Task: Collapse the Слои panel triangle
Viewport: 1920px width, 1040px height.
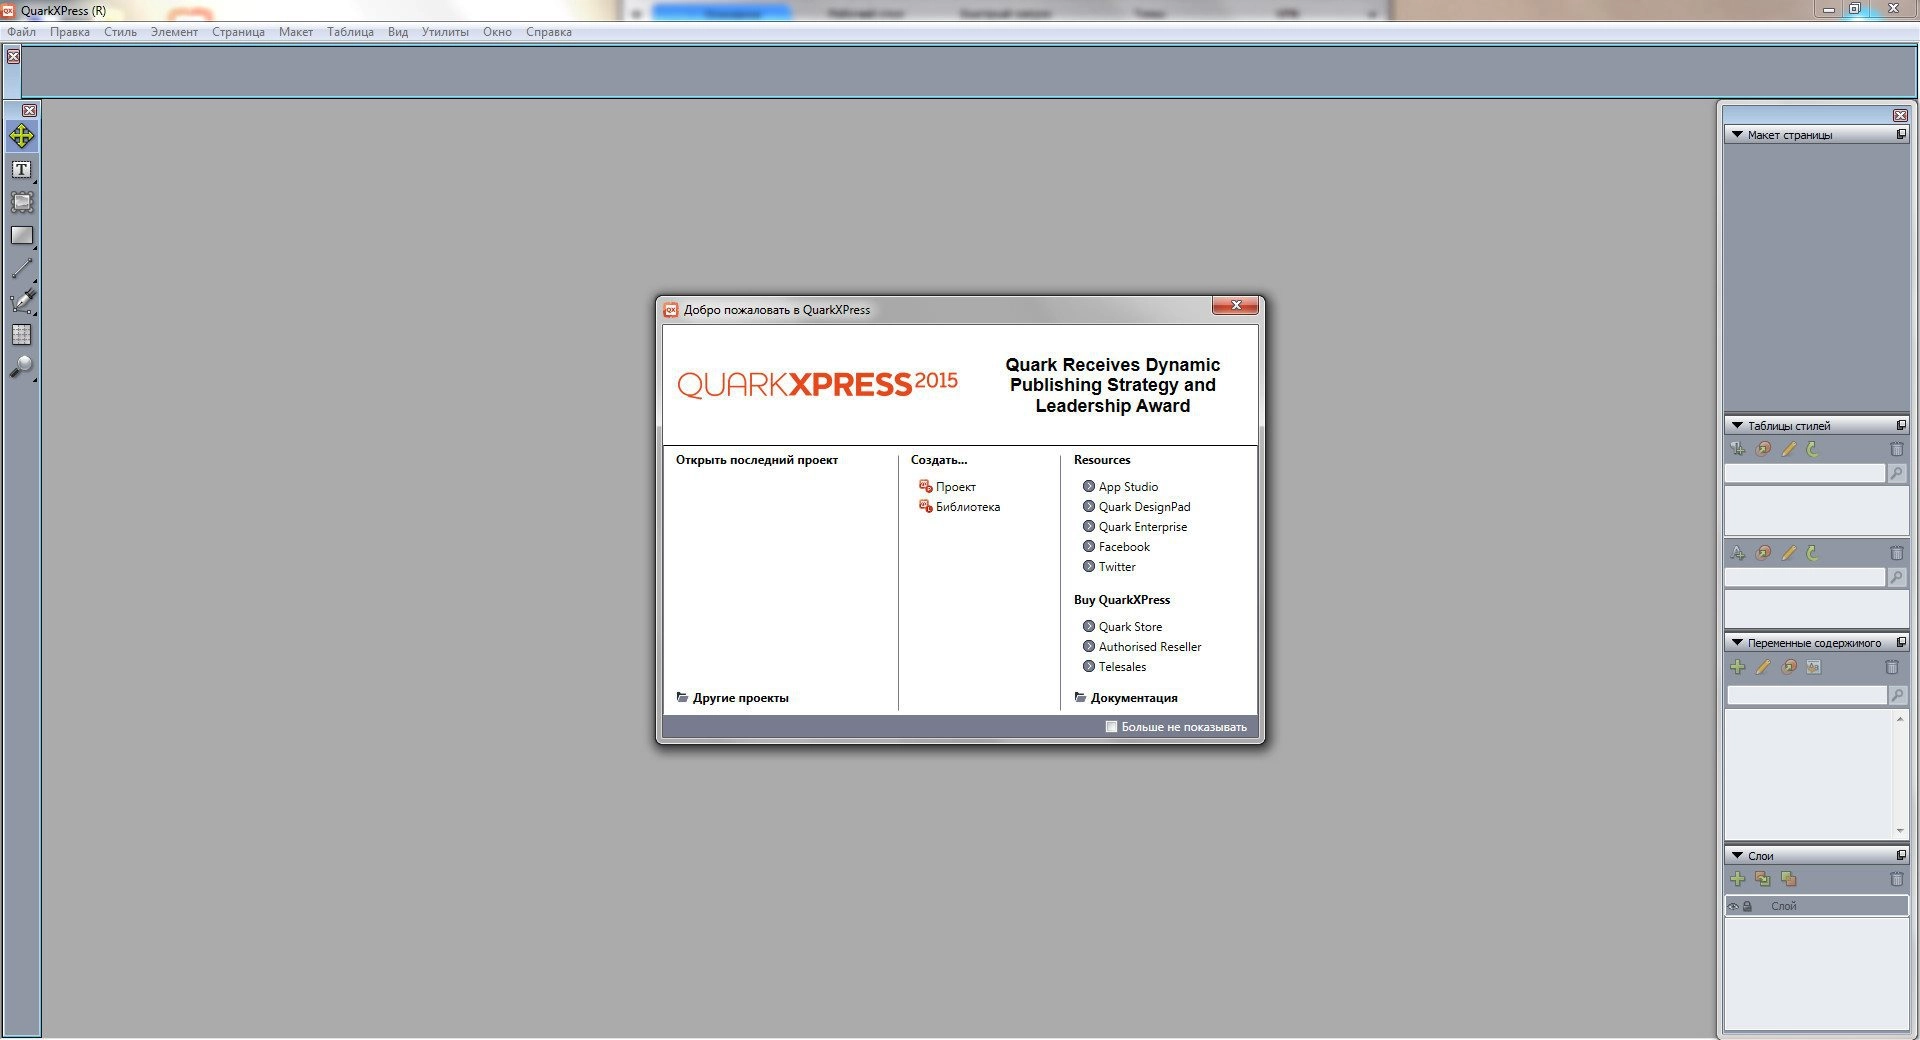Action: pyautogui.click(x=1737, y=856)
